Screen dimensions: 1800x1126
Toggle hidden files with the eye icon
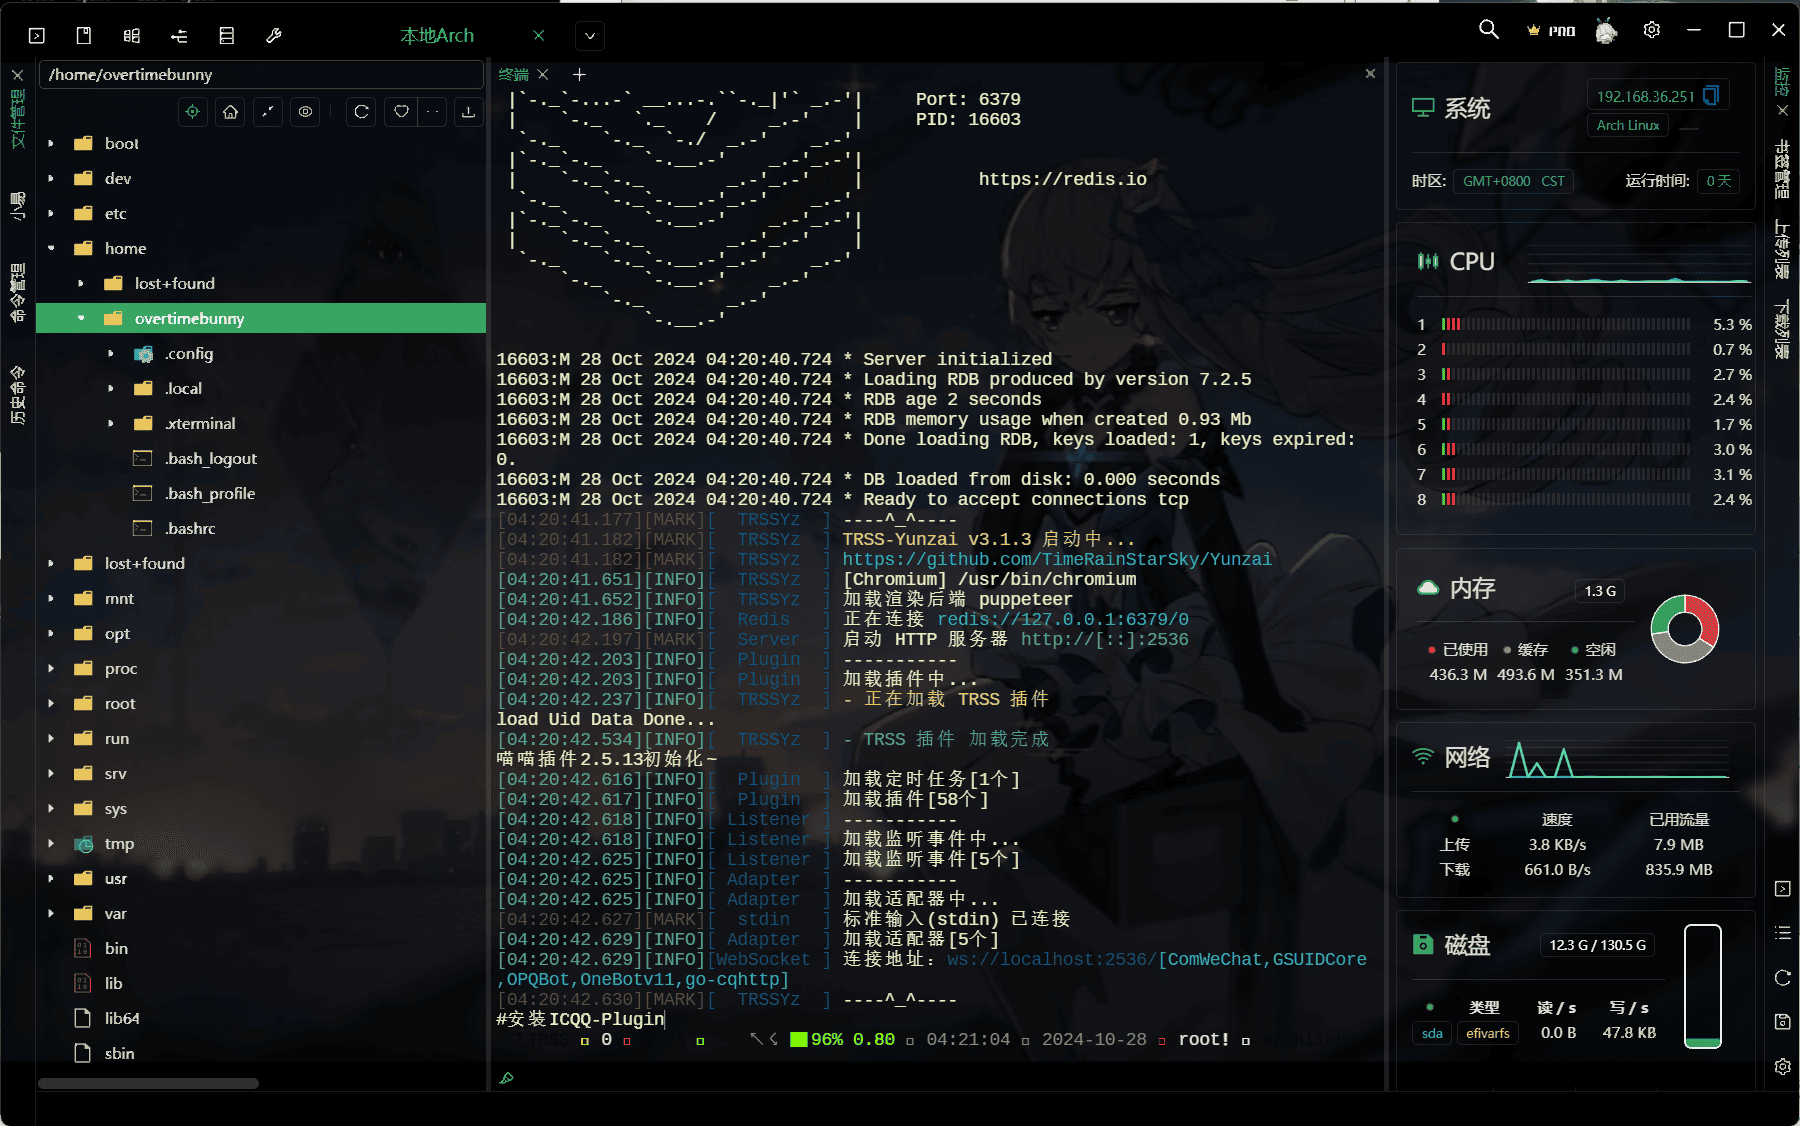tap(306, 112)
